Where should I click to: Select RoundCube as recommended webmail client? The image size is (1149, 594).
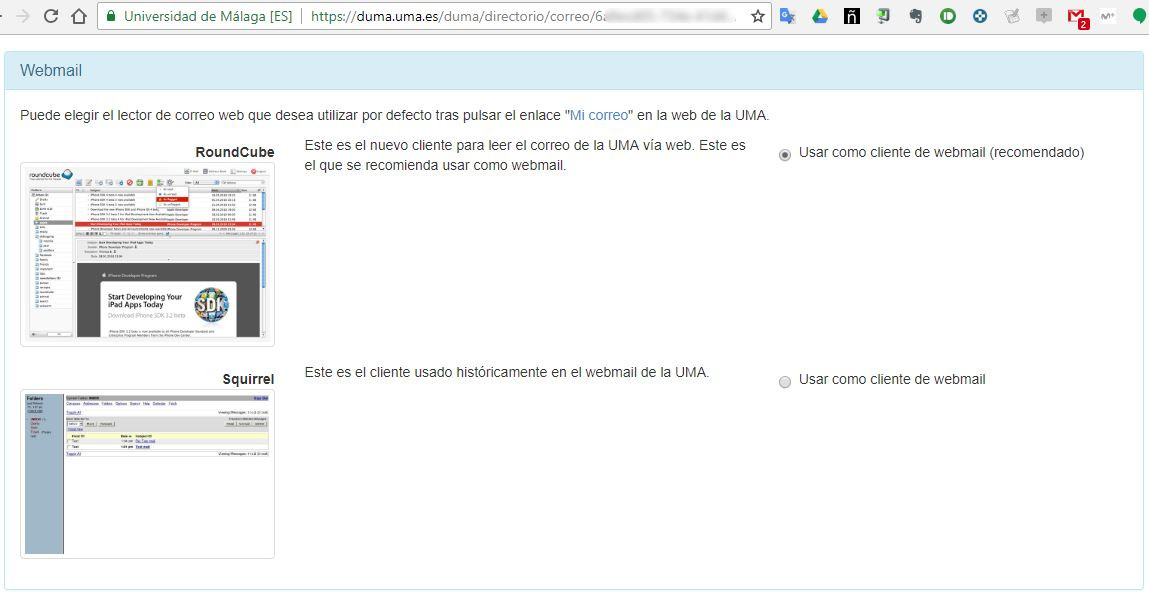[x=785, y=154]
